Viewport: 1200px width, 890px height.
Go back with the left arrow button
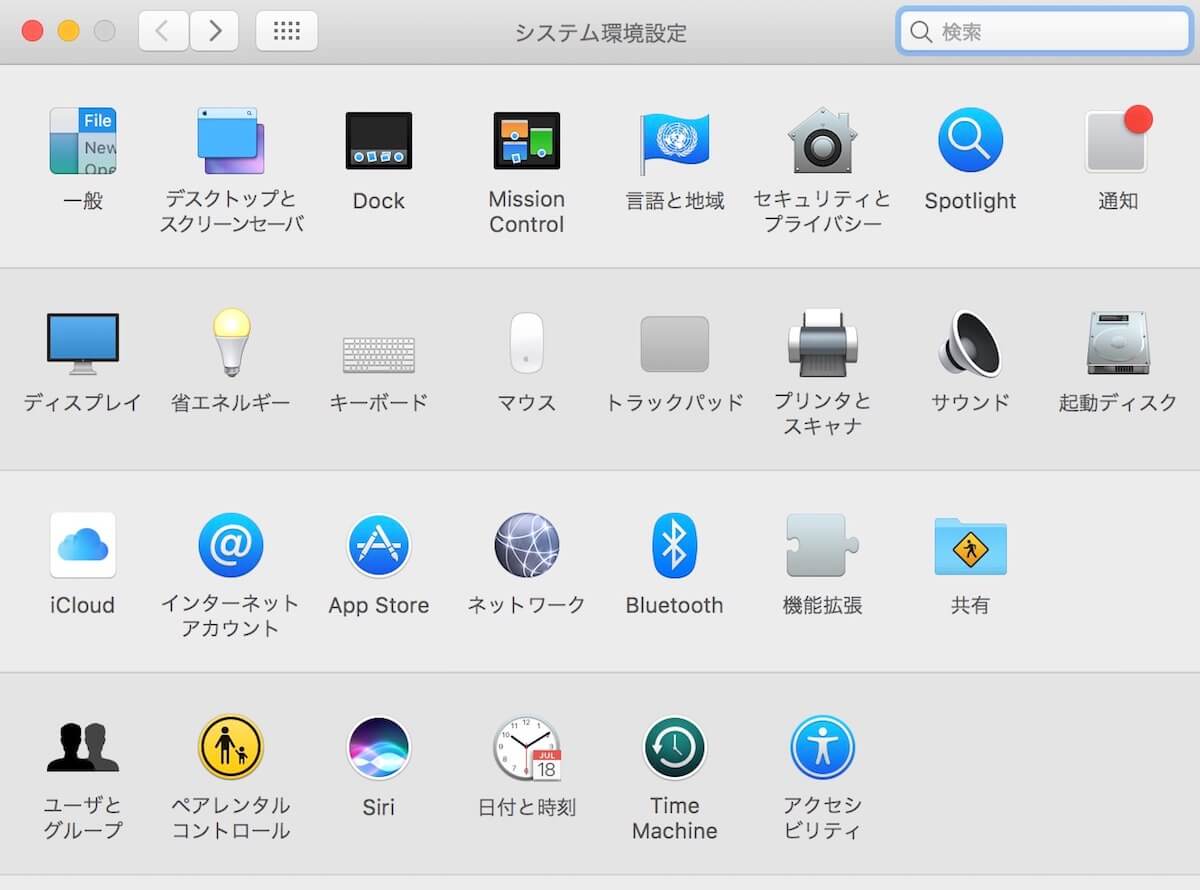(163, 31)
